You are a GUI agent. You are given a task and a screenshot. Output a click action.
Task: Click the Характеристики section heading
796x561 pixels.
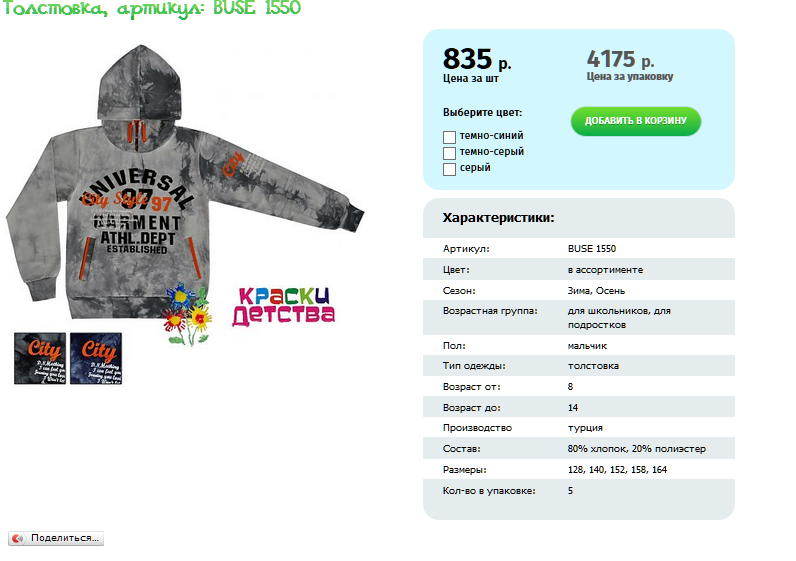tap(499, 218)
